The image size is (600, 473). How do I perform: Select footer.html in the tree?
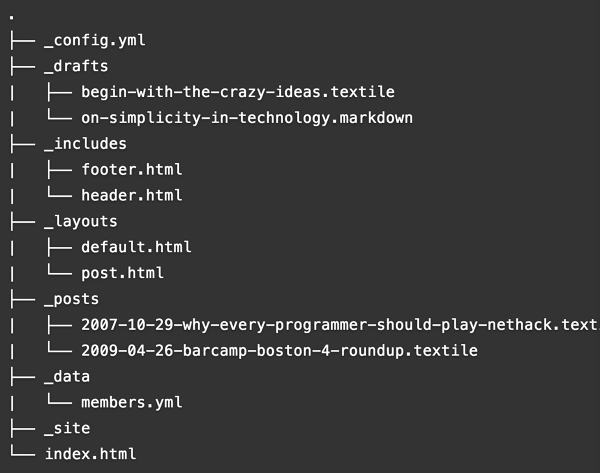(x=132, y=170)
